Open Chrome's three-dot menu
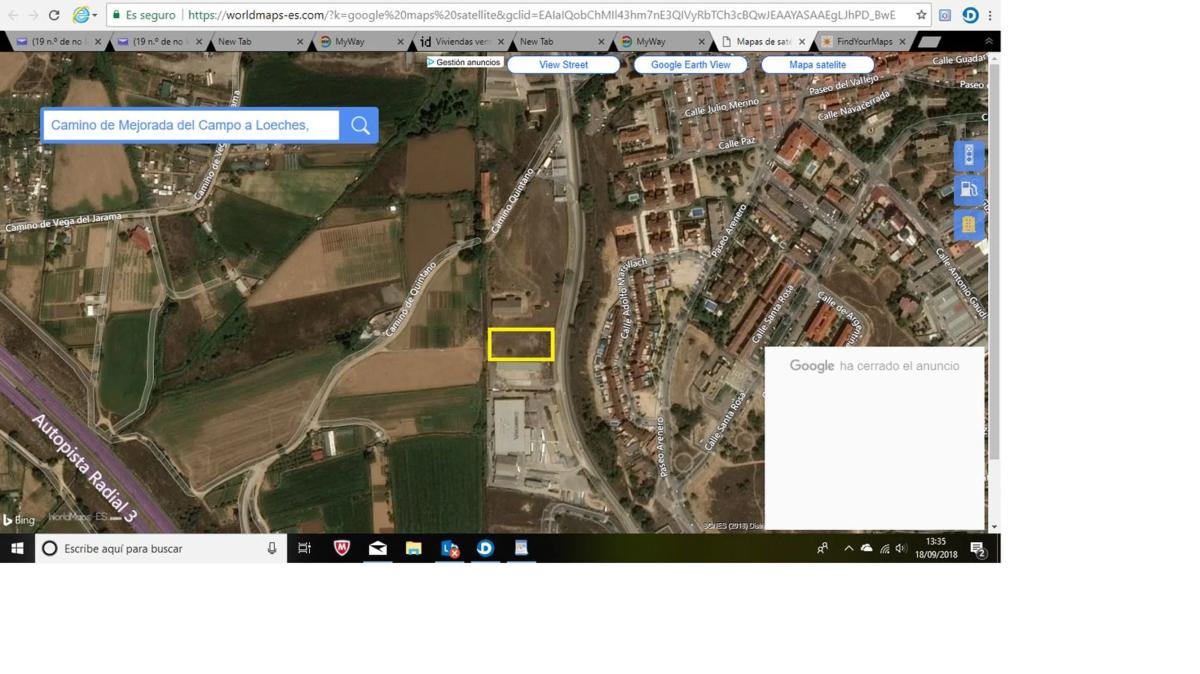This screenshot has height=674, width=1200. pyautogui.click(x=990, y=15)
